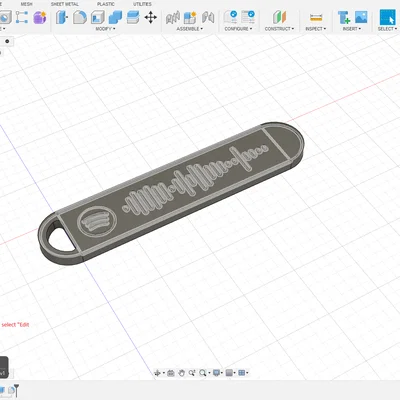Toggle the Select tool icon
400x400 pixels.
[387, 17]
